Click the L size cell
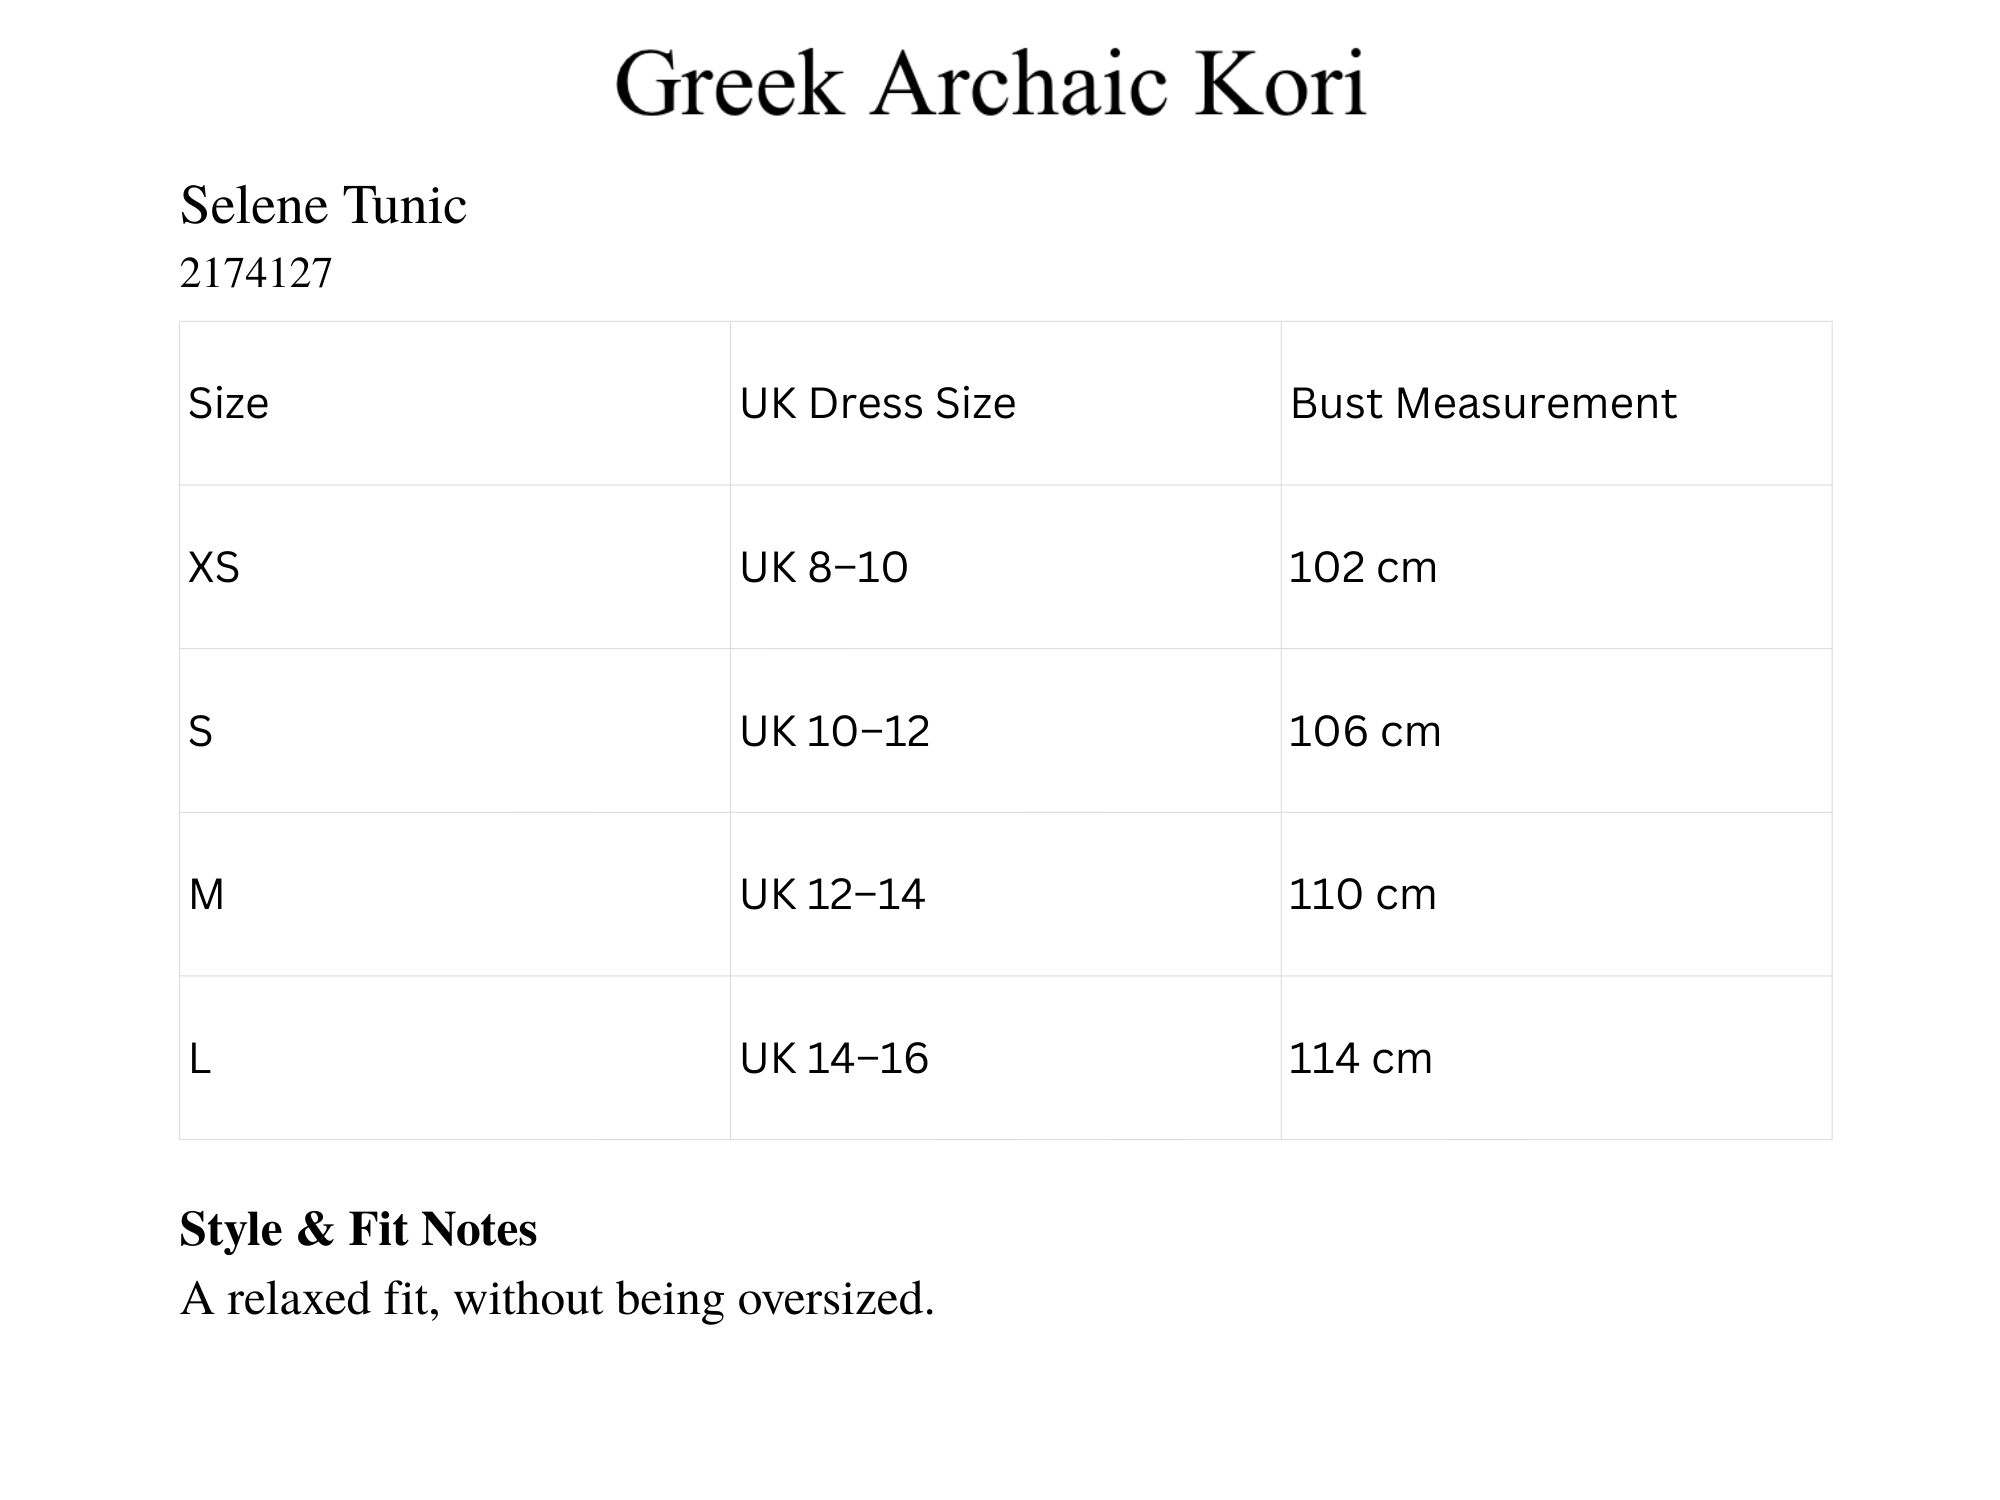The width and height of the screenshot is (2000, 1500). [200, 1059]
